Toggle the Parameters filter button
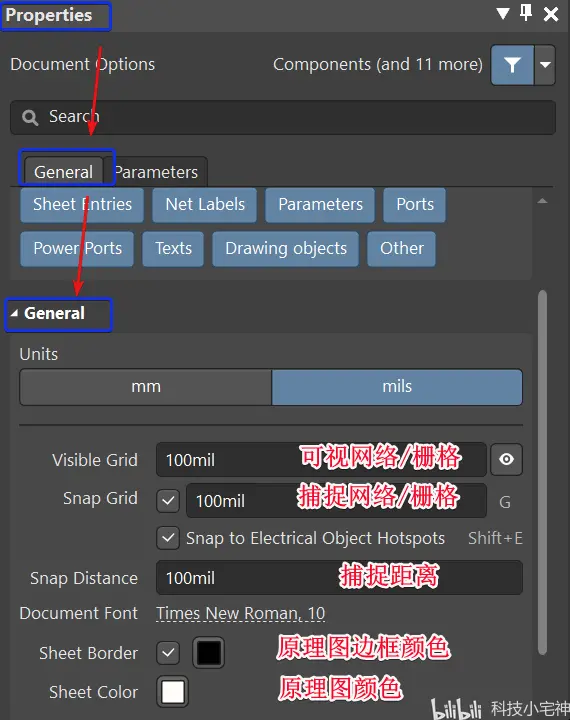 pos(320,205)
